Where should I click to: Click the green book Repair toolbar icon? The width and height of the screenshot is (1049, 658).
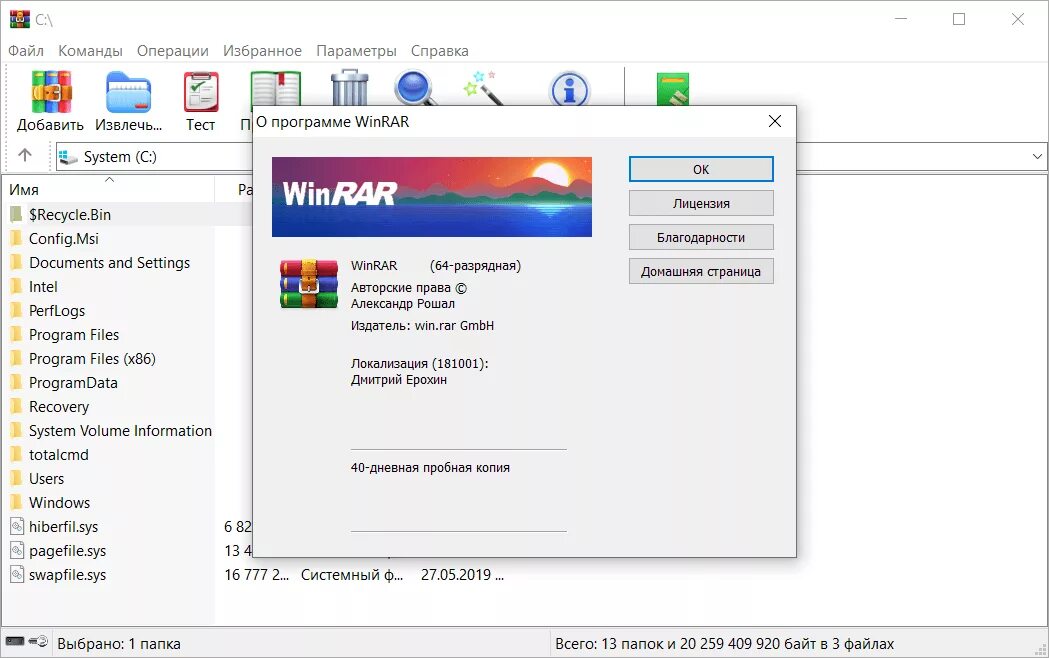[672, 89]
